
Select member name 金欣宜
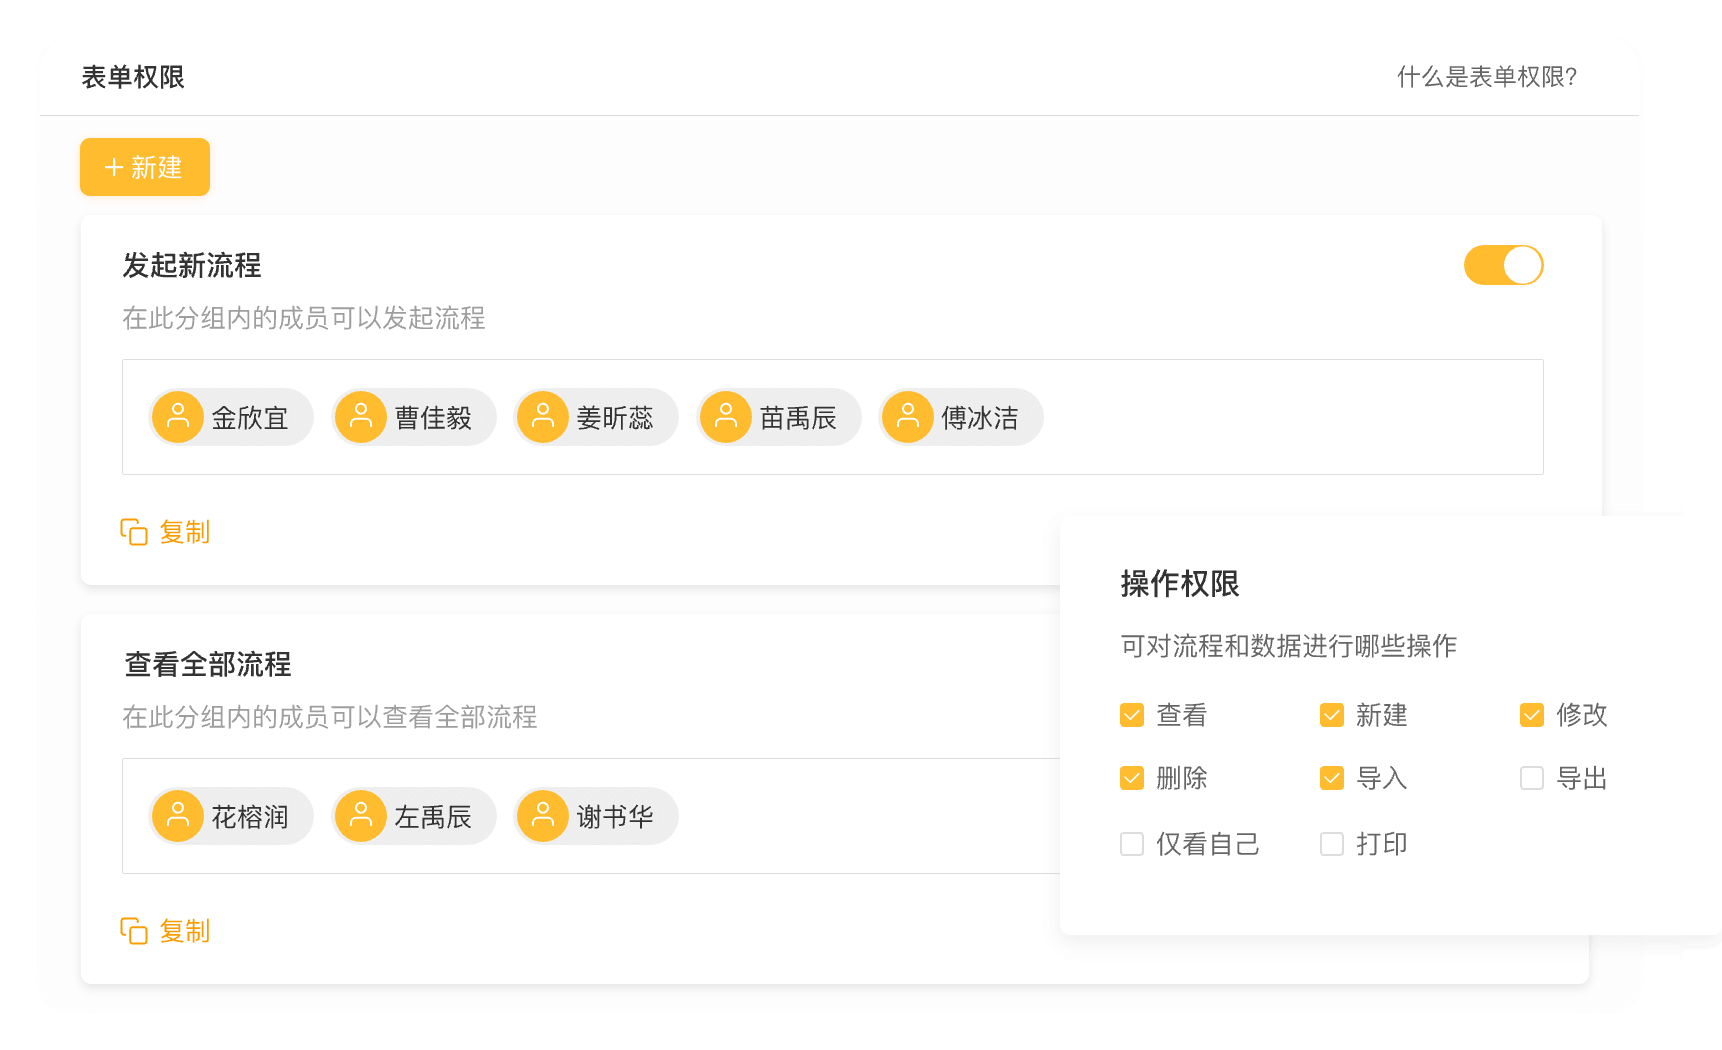[x=250, y=418]
